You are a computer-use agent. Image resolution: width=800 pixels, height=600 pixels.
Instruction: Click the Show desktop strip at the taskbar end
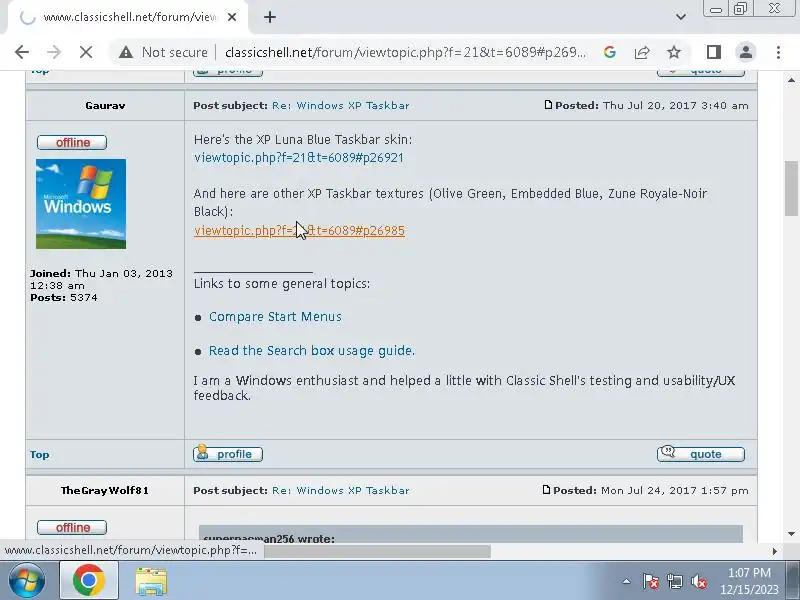tap(794, 581)
